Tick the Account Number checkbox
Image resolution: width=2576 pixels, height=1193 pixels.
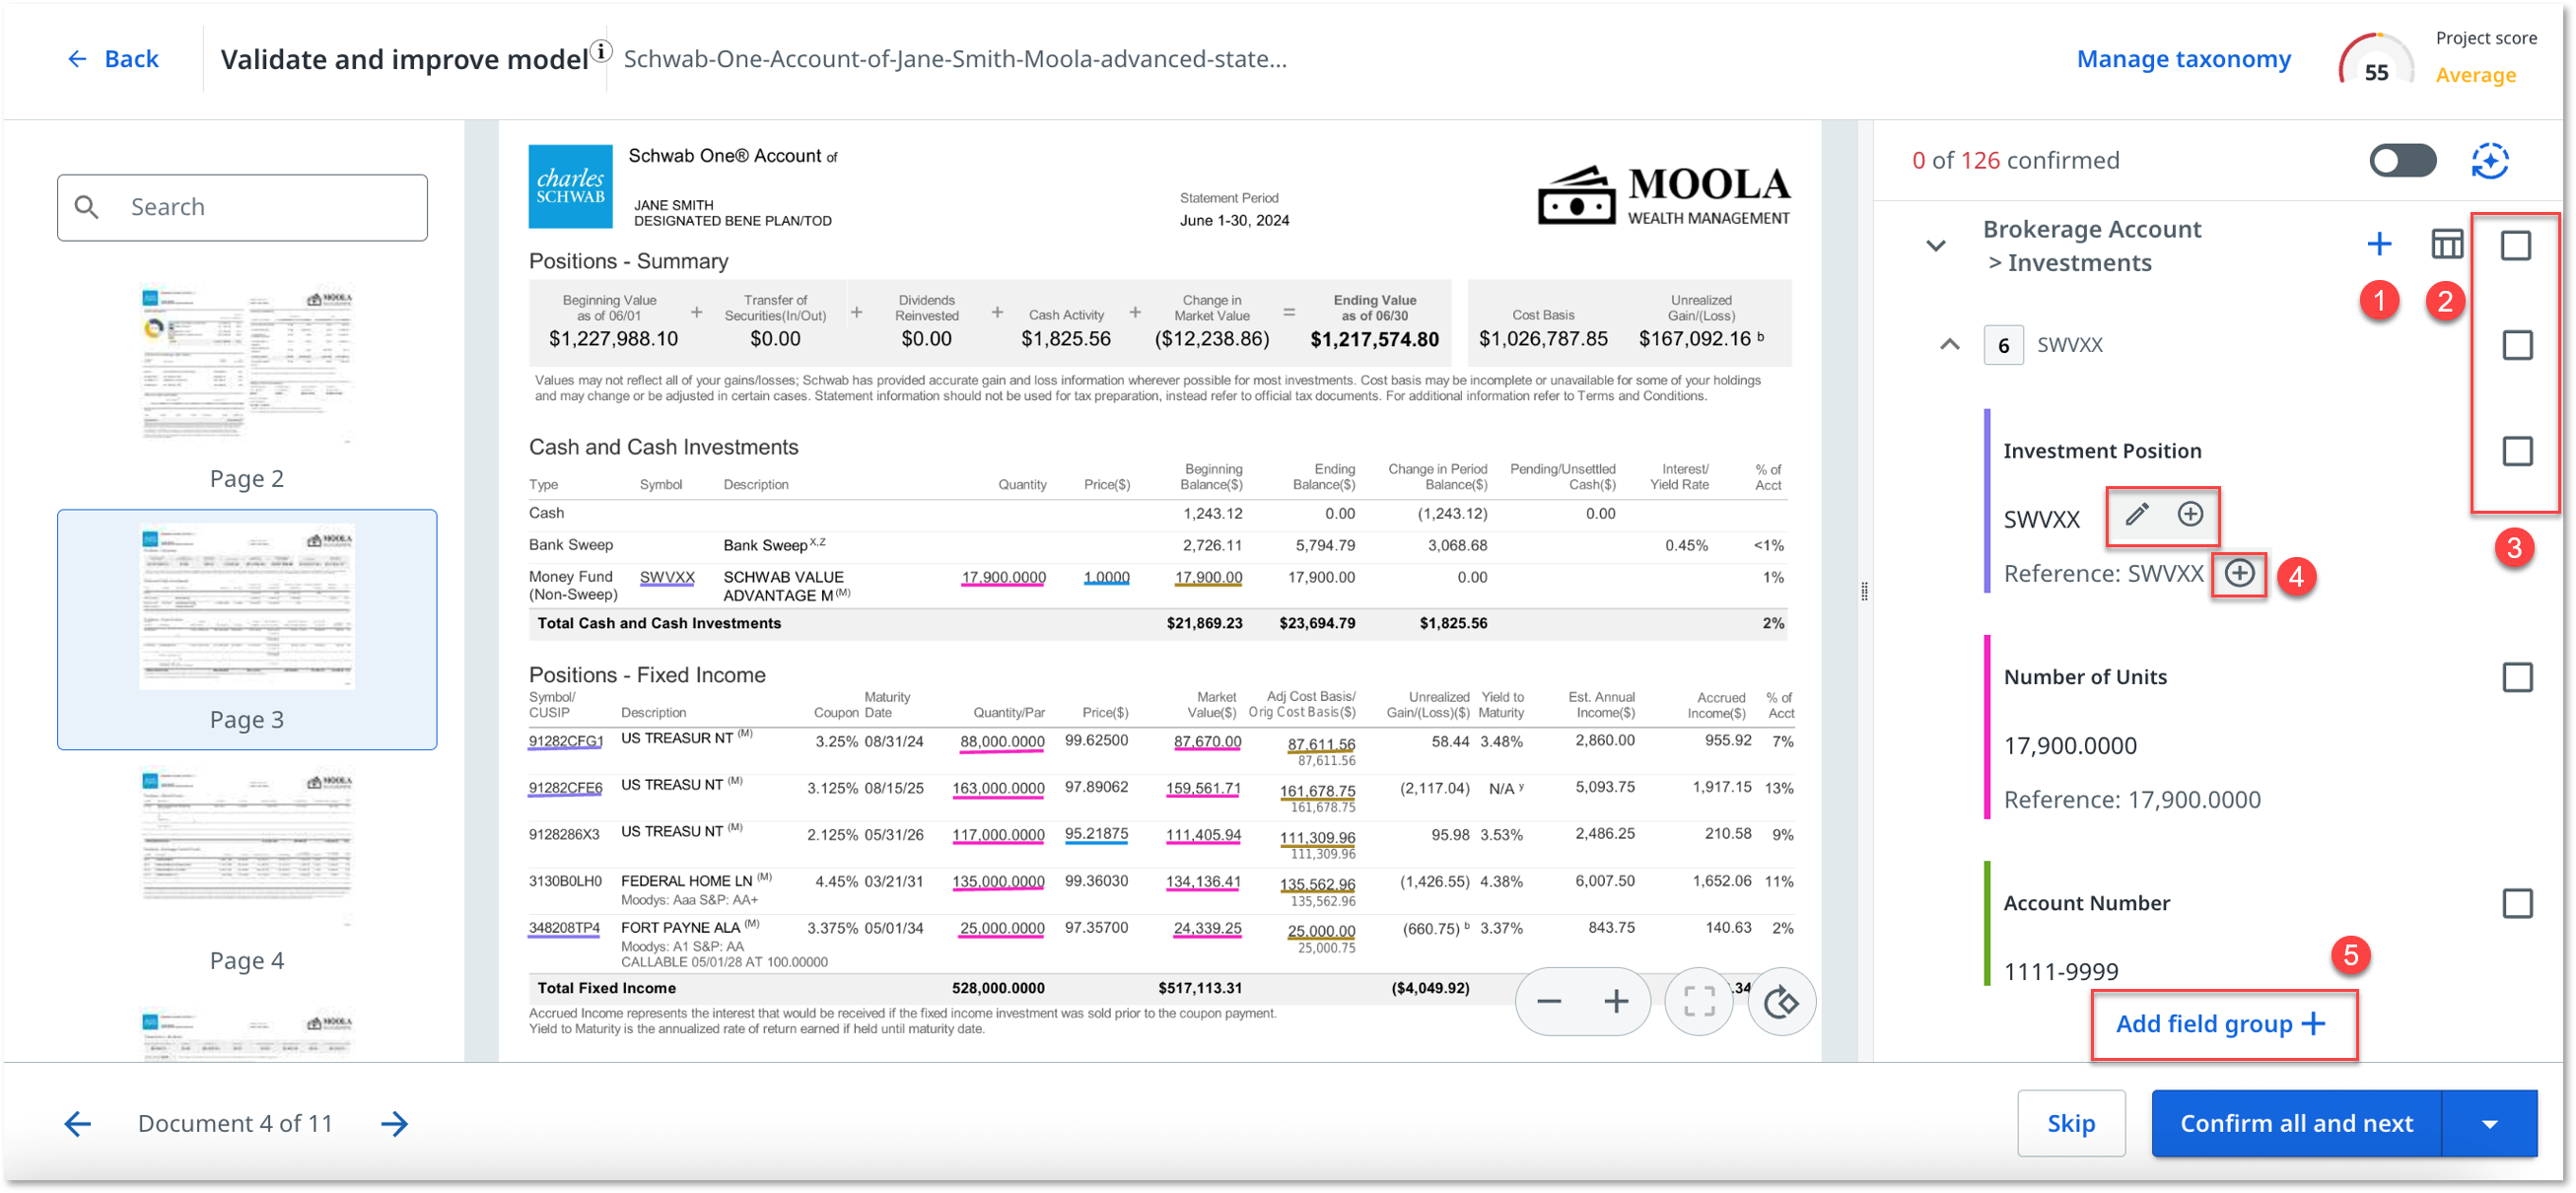pyautogui.click(x=2516, y=904)
